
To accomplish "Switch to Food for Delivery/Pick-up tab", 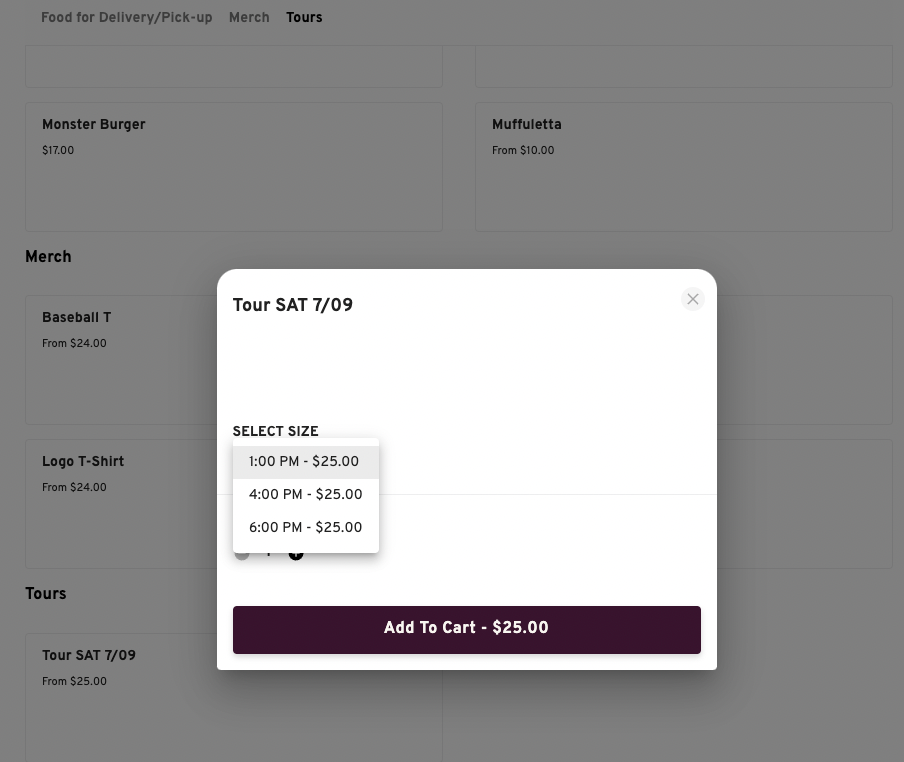I will coord(127,17).
